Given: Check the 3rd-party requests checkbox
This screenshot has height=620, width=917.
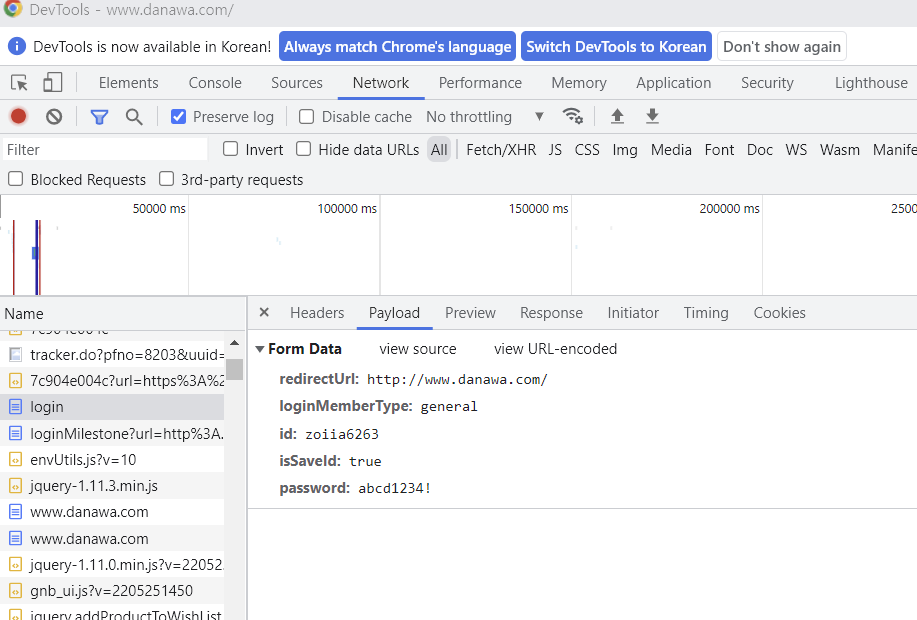Looking at the screenshot, I should pyautogui.click(x=167, y=179).
